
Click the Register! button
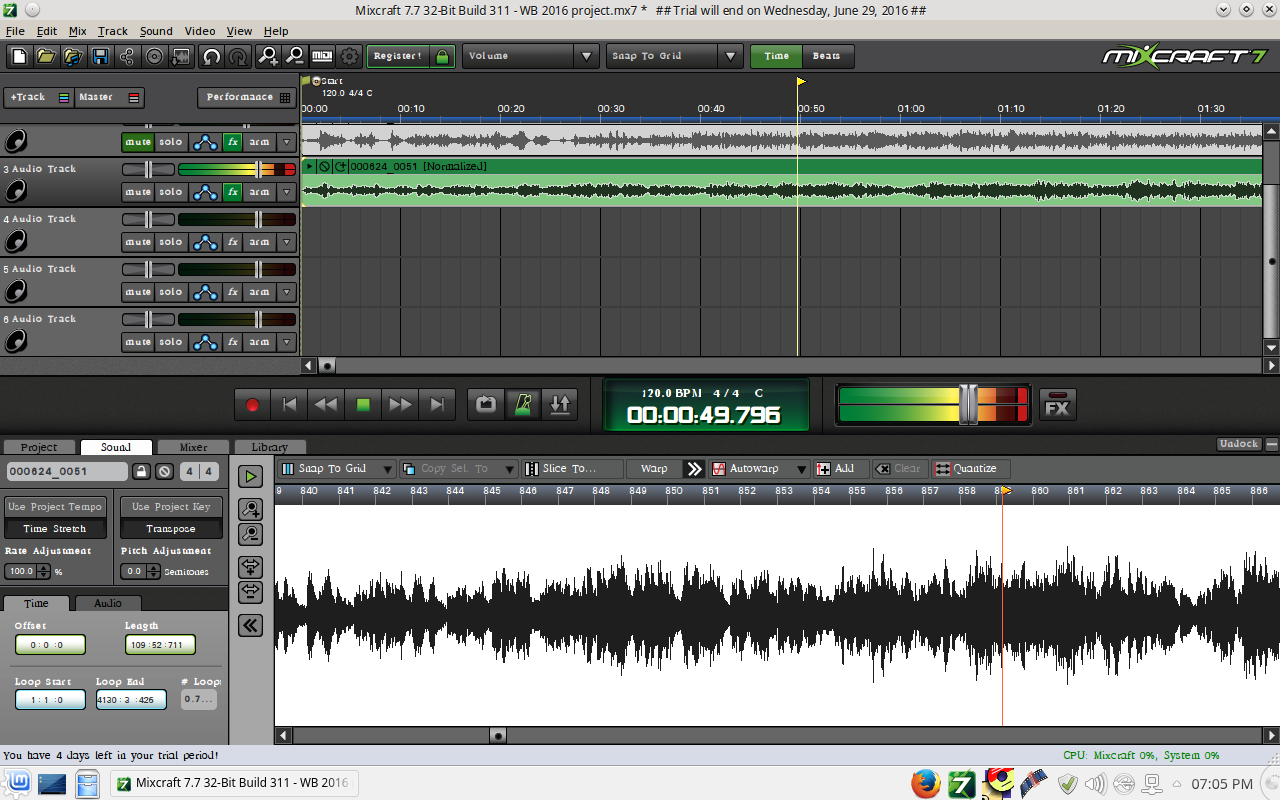[x=397, y=56]
